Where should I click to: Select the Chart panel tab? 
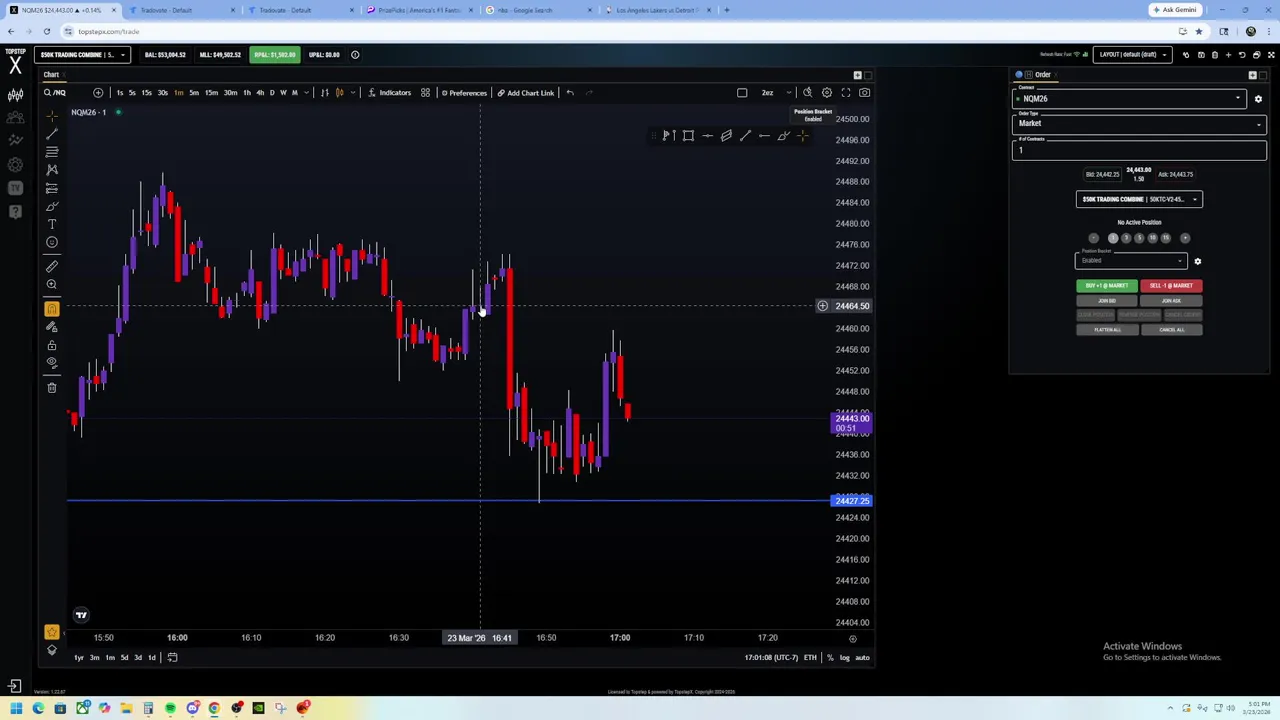pyautogui.click(x=51, y=75)
